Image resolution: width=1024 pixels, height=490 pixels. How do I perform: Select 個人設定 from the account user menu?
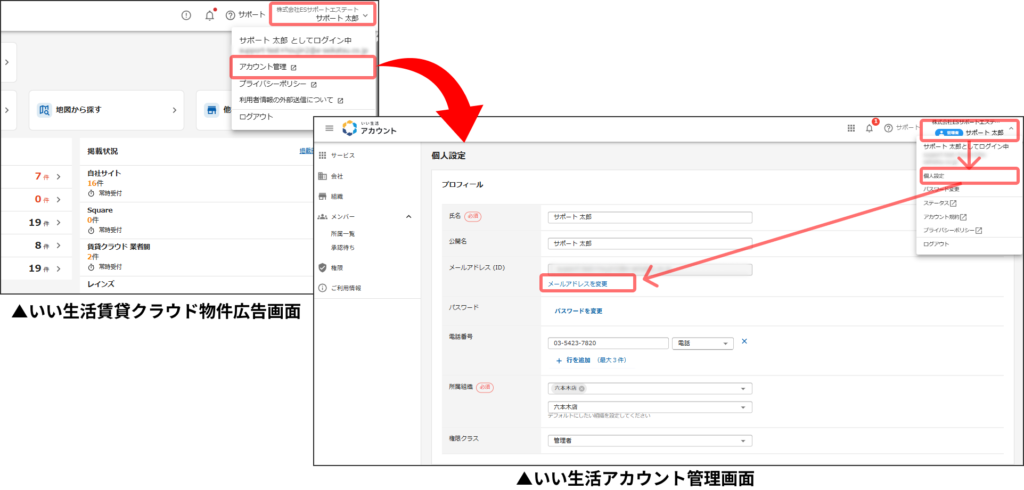pyautogui.click(x=970, y=176)
